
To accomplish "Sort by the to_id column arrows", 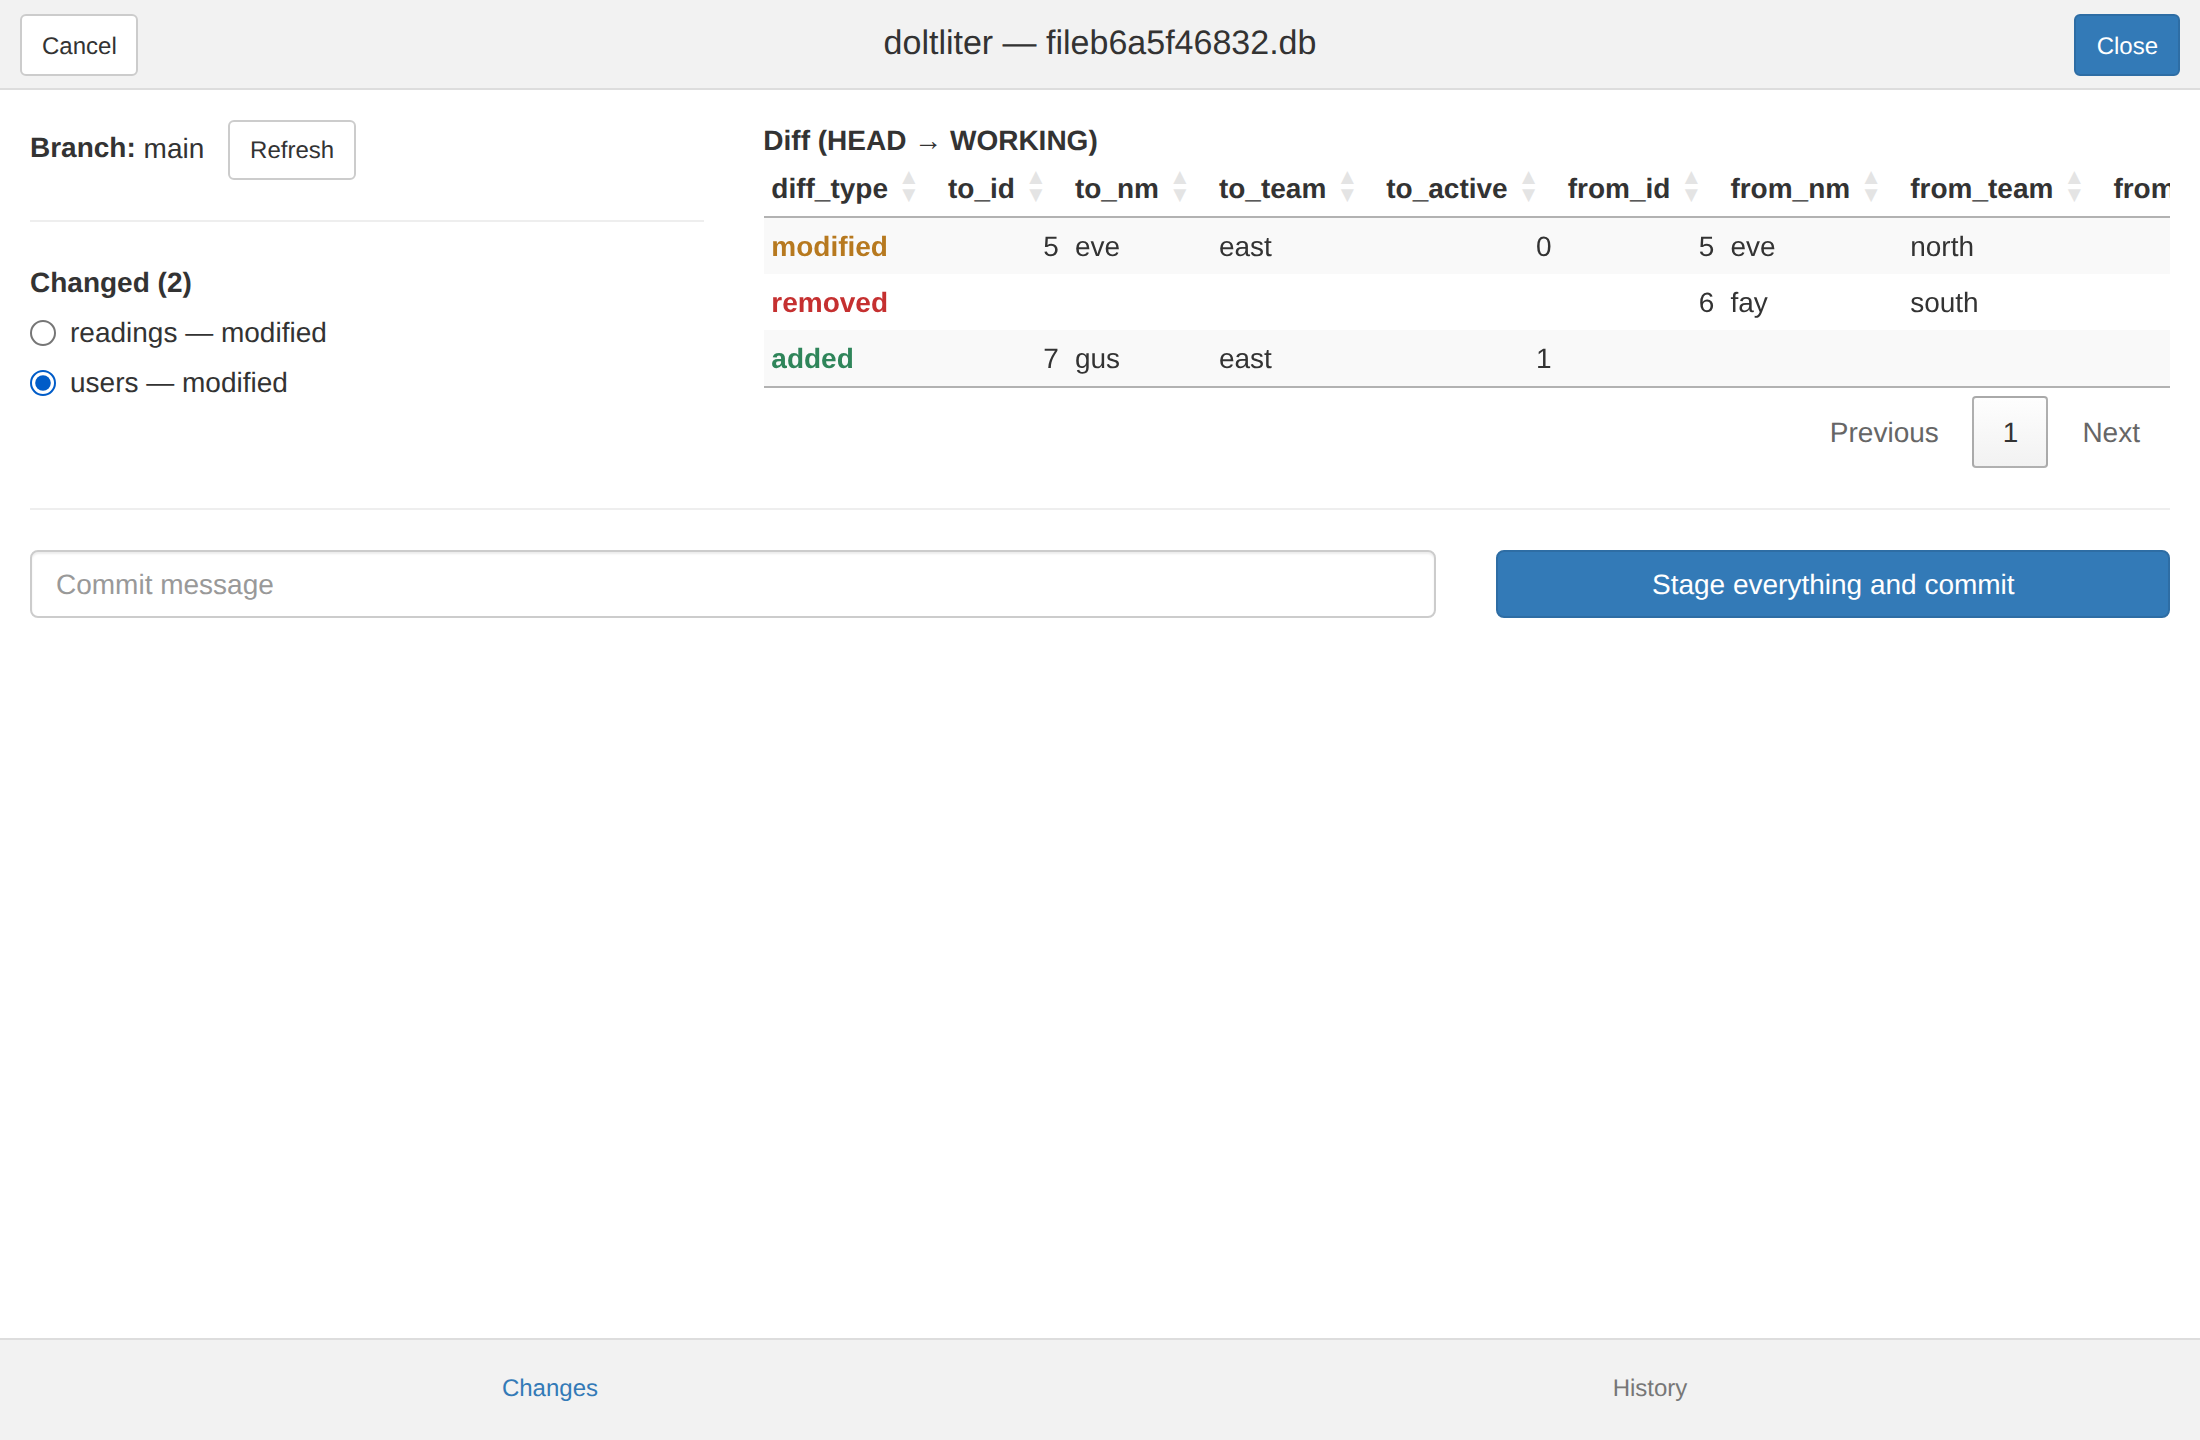I will 1035,188.
